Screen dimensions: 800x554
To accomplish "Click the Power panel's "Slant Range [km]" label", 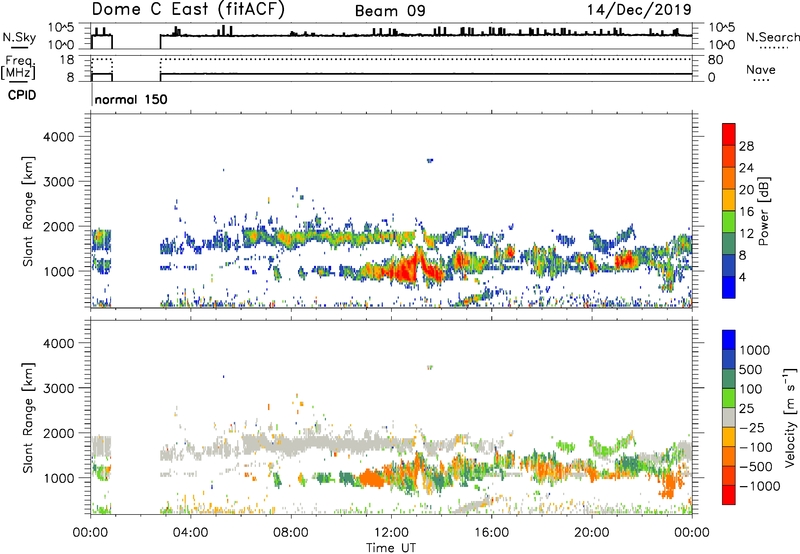I will pos(29,211).
